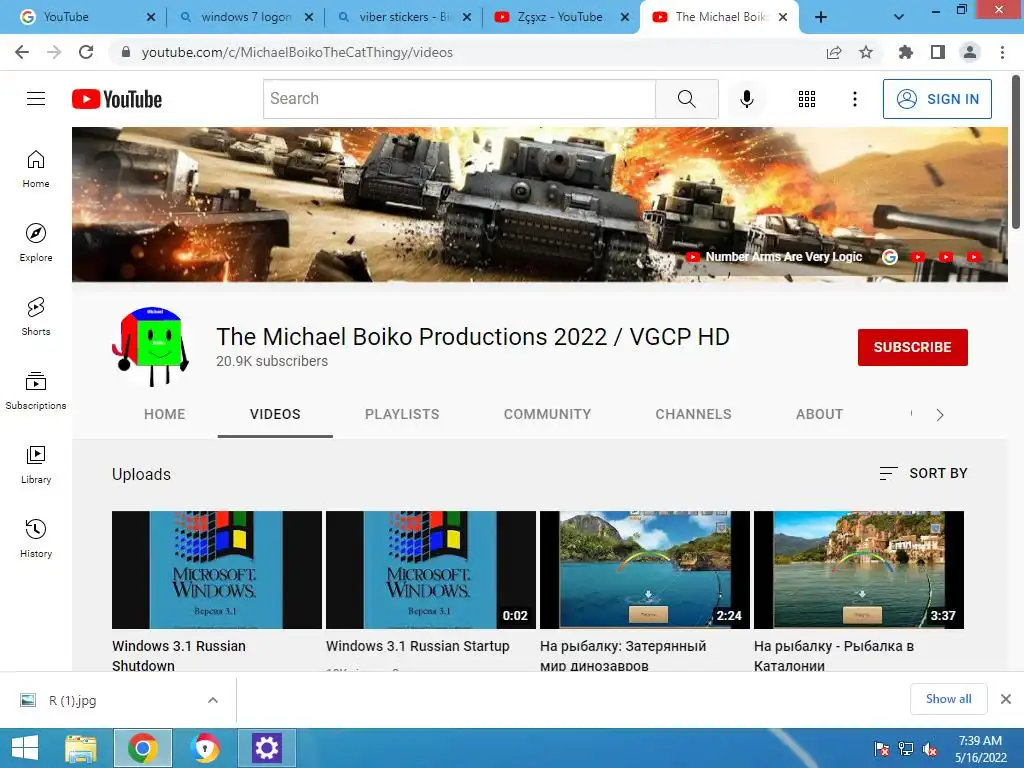Open Explore in sidebar
The image size is (1024, 768).
(x=36, y=243)
